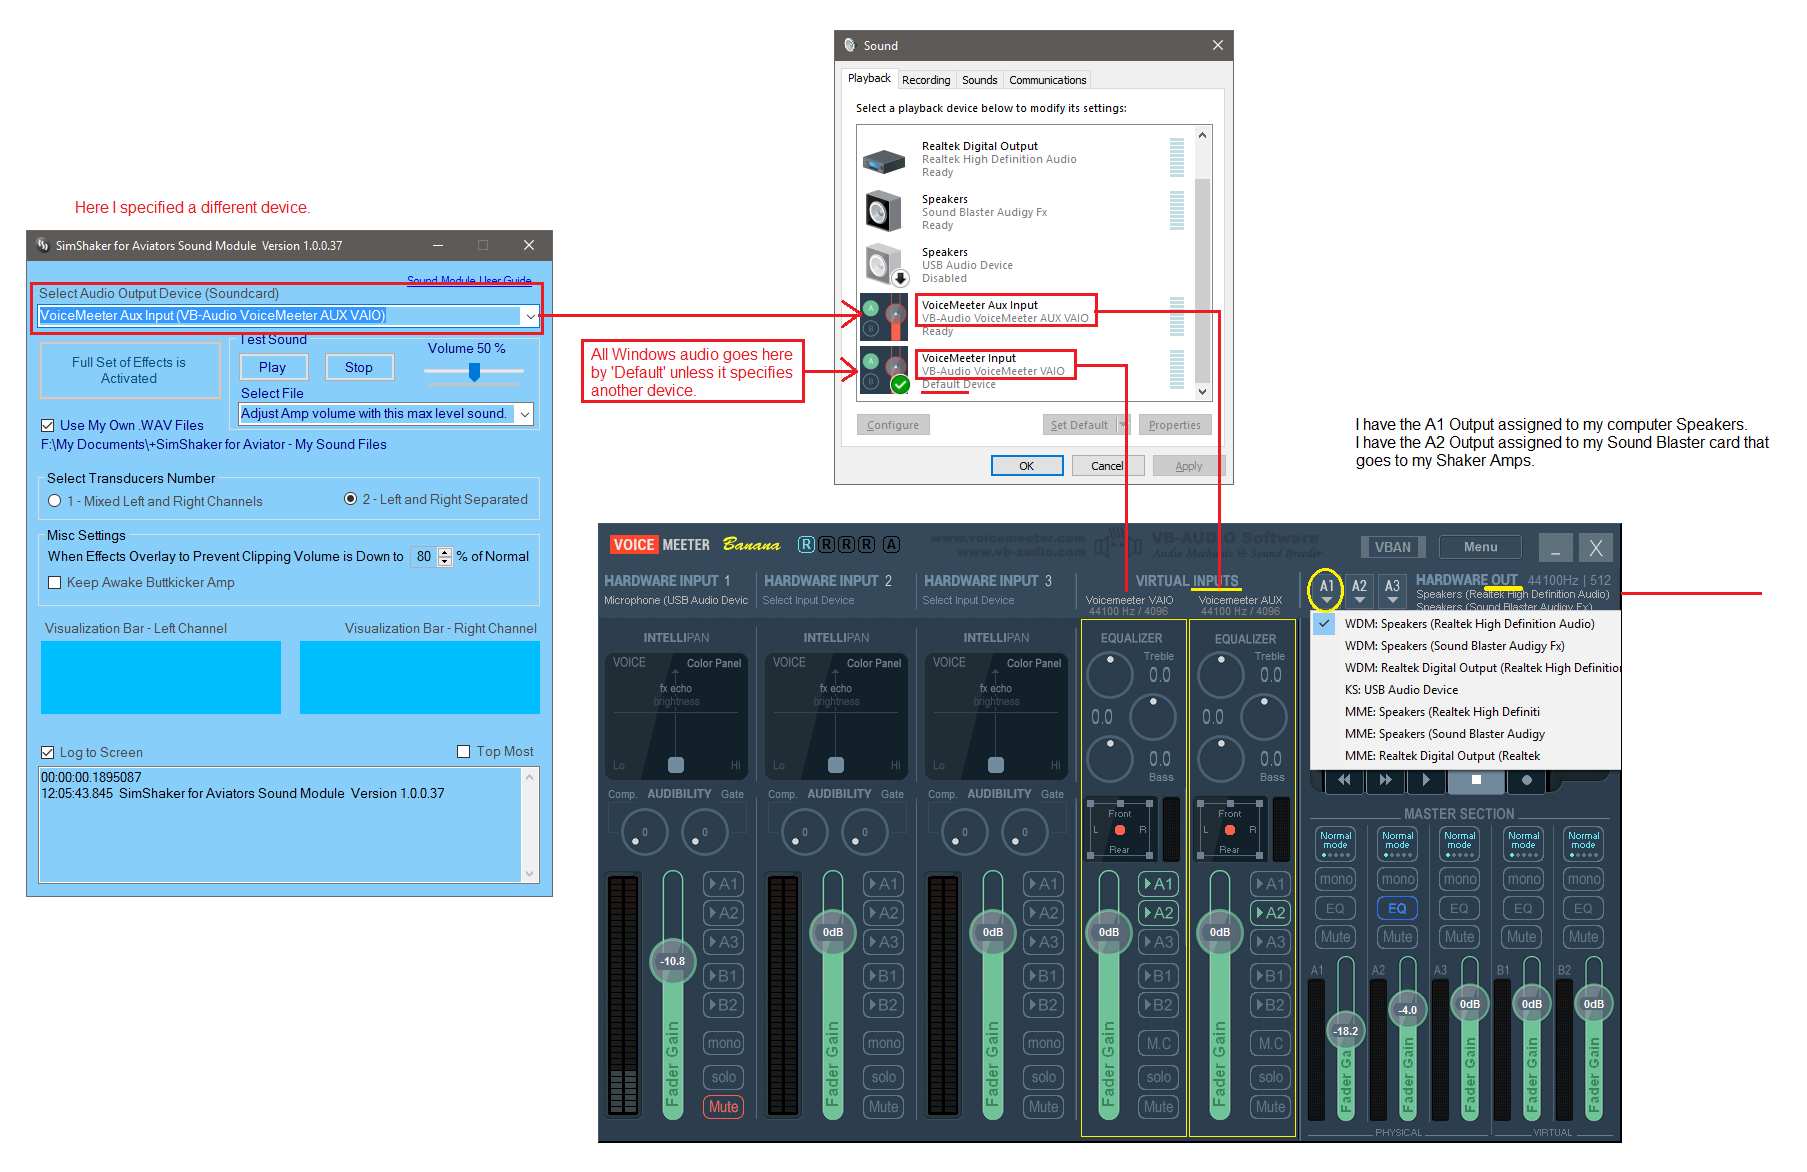Enable B1 routing on Hardware Input 1
Screen dimensions: 1807x1172
tap(724, 976)
